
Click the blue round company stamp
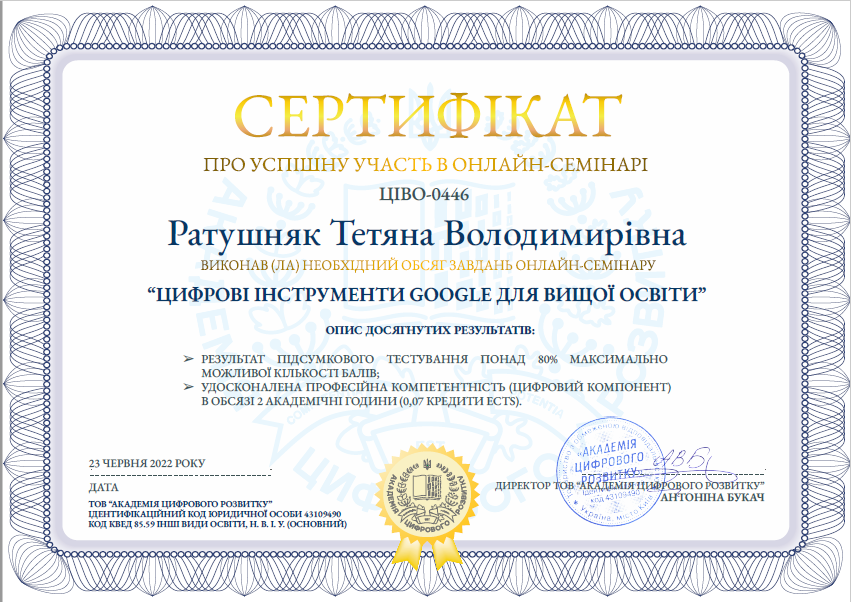(x=613, y=472)
